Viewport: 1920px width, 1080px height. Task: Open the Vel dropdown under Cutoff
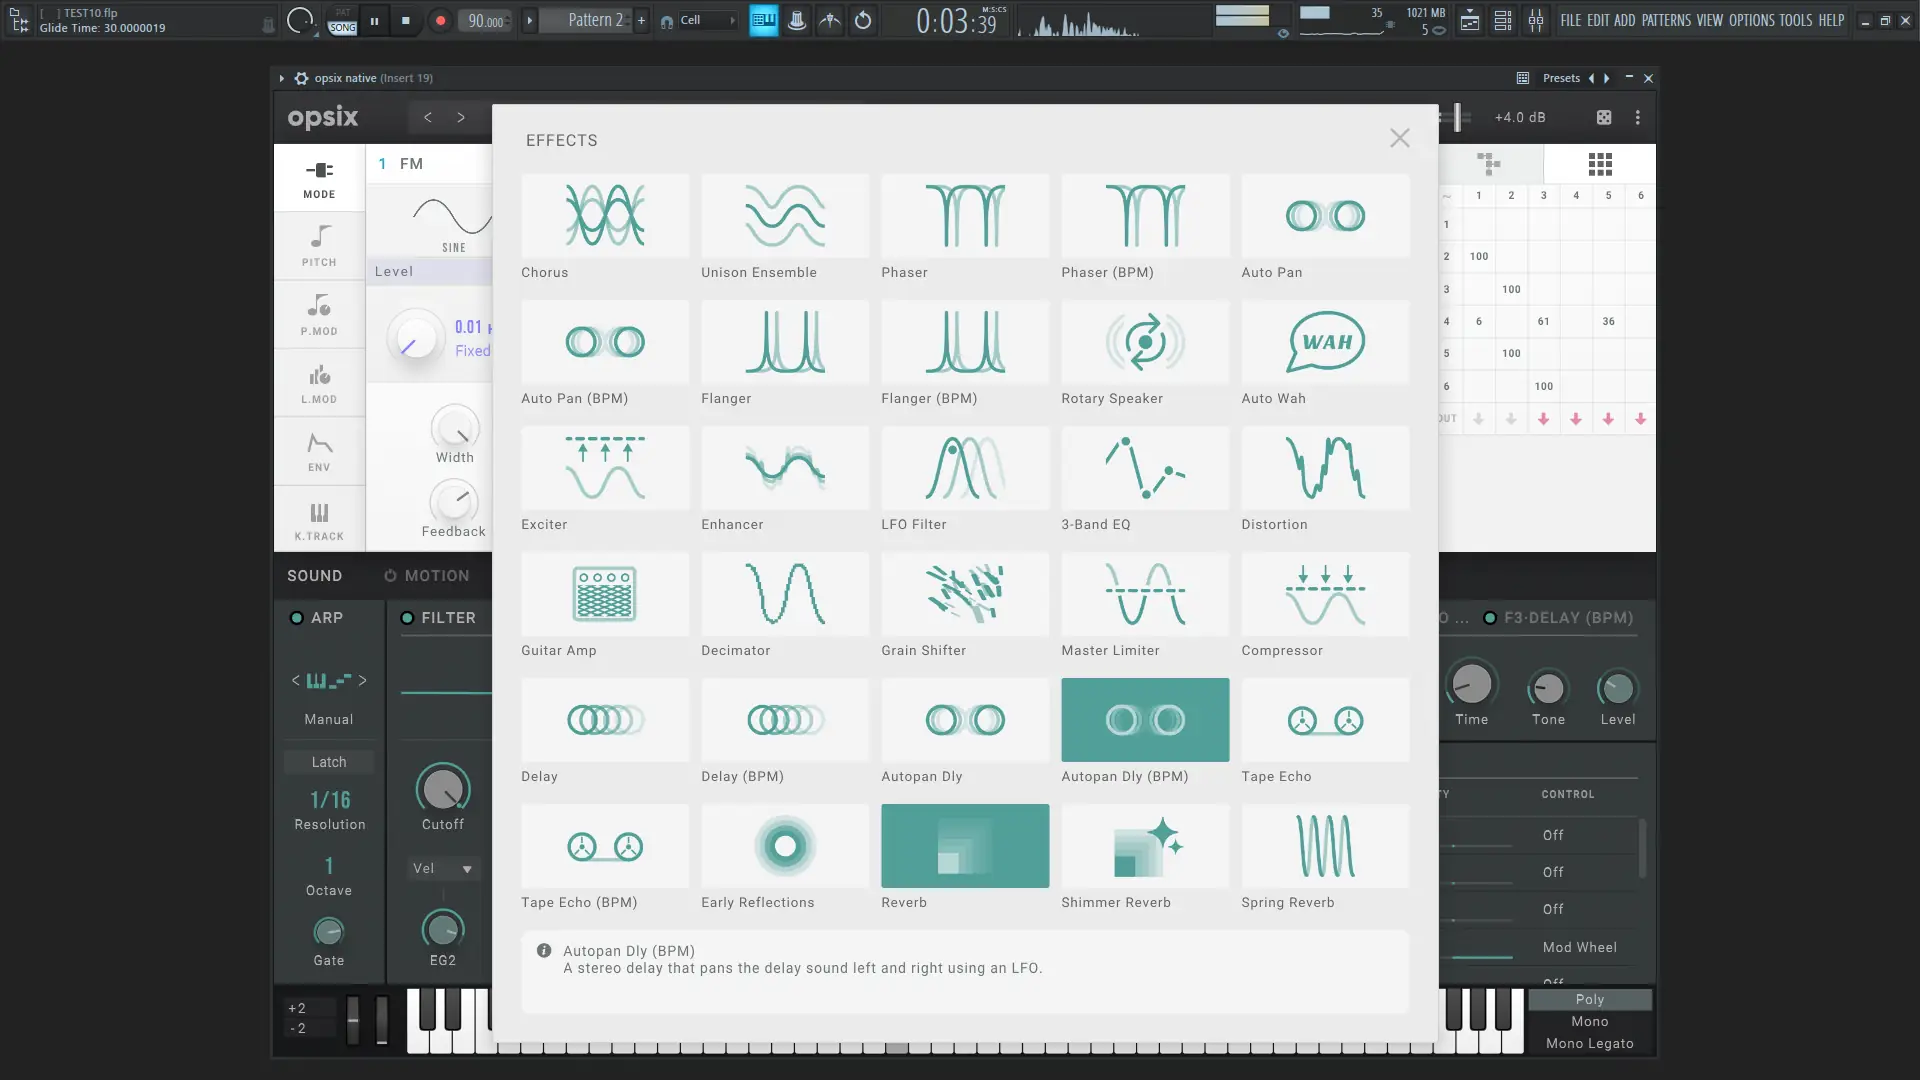click(443, 869)
